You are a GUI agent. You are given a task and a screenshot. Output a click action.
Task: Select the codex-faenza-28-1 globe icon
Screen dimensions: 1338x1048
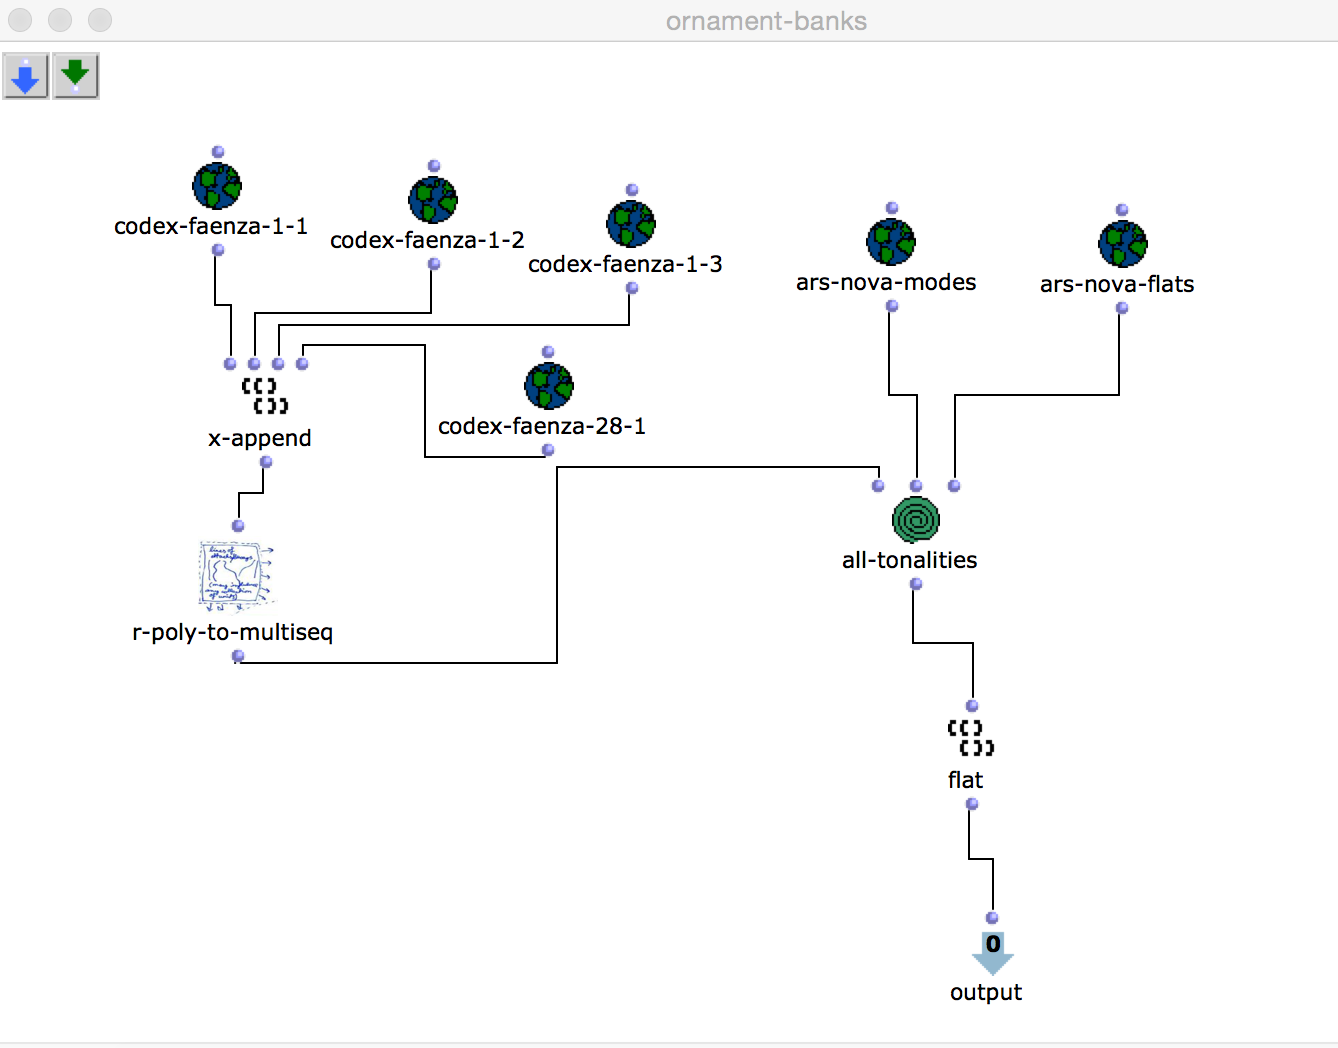click(x=548, y=386)
